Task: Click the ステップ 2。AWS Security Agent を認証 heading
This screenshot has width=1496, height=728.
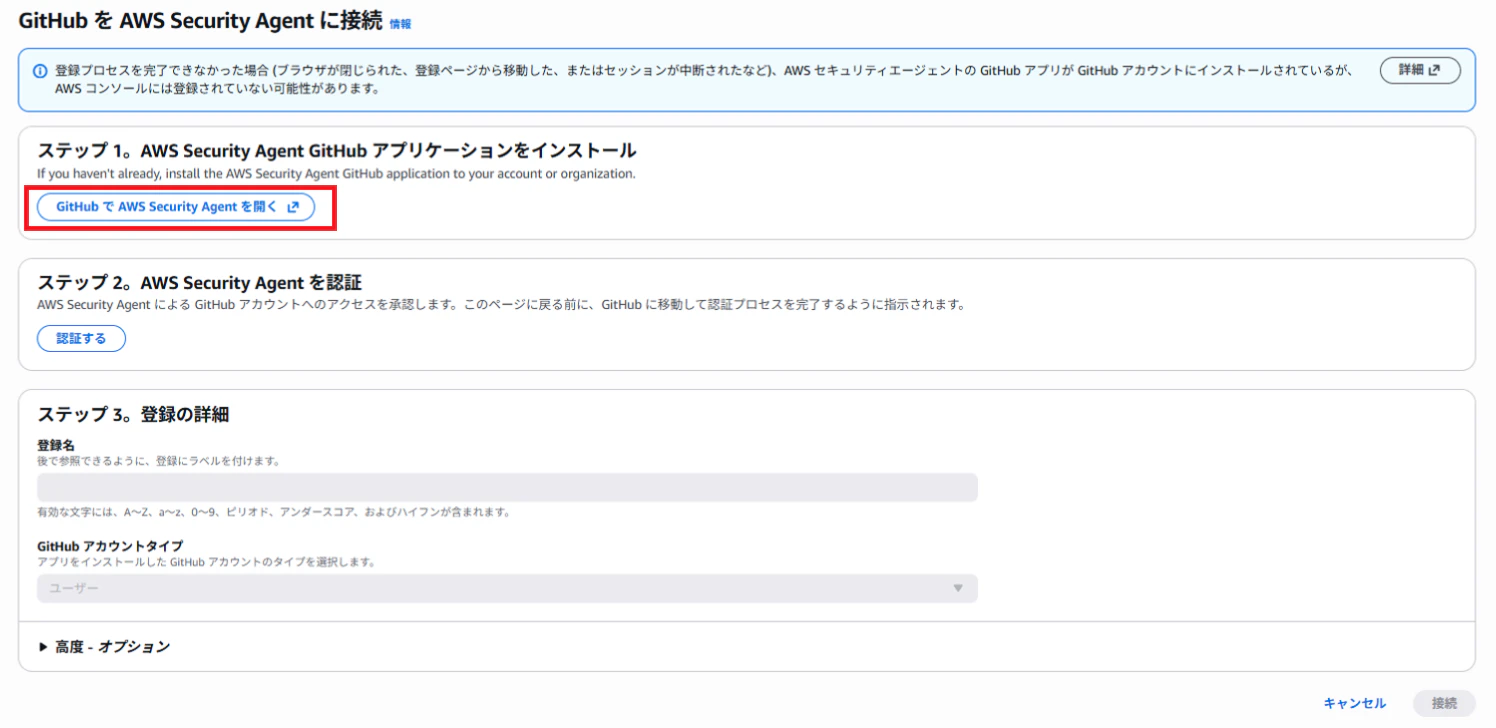Action: [x=199, y=283]
